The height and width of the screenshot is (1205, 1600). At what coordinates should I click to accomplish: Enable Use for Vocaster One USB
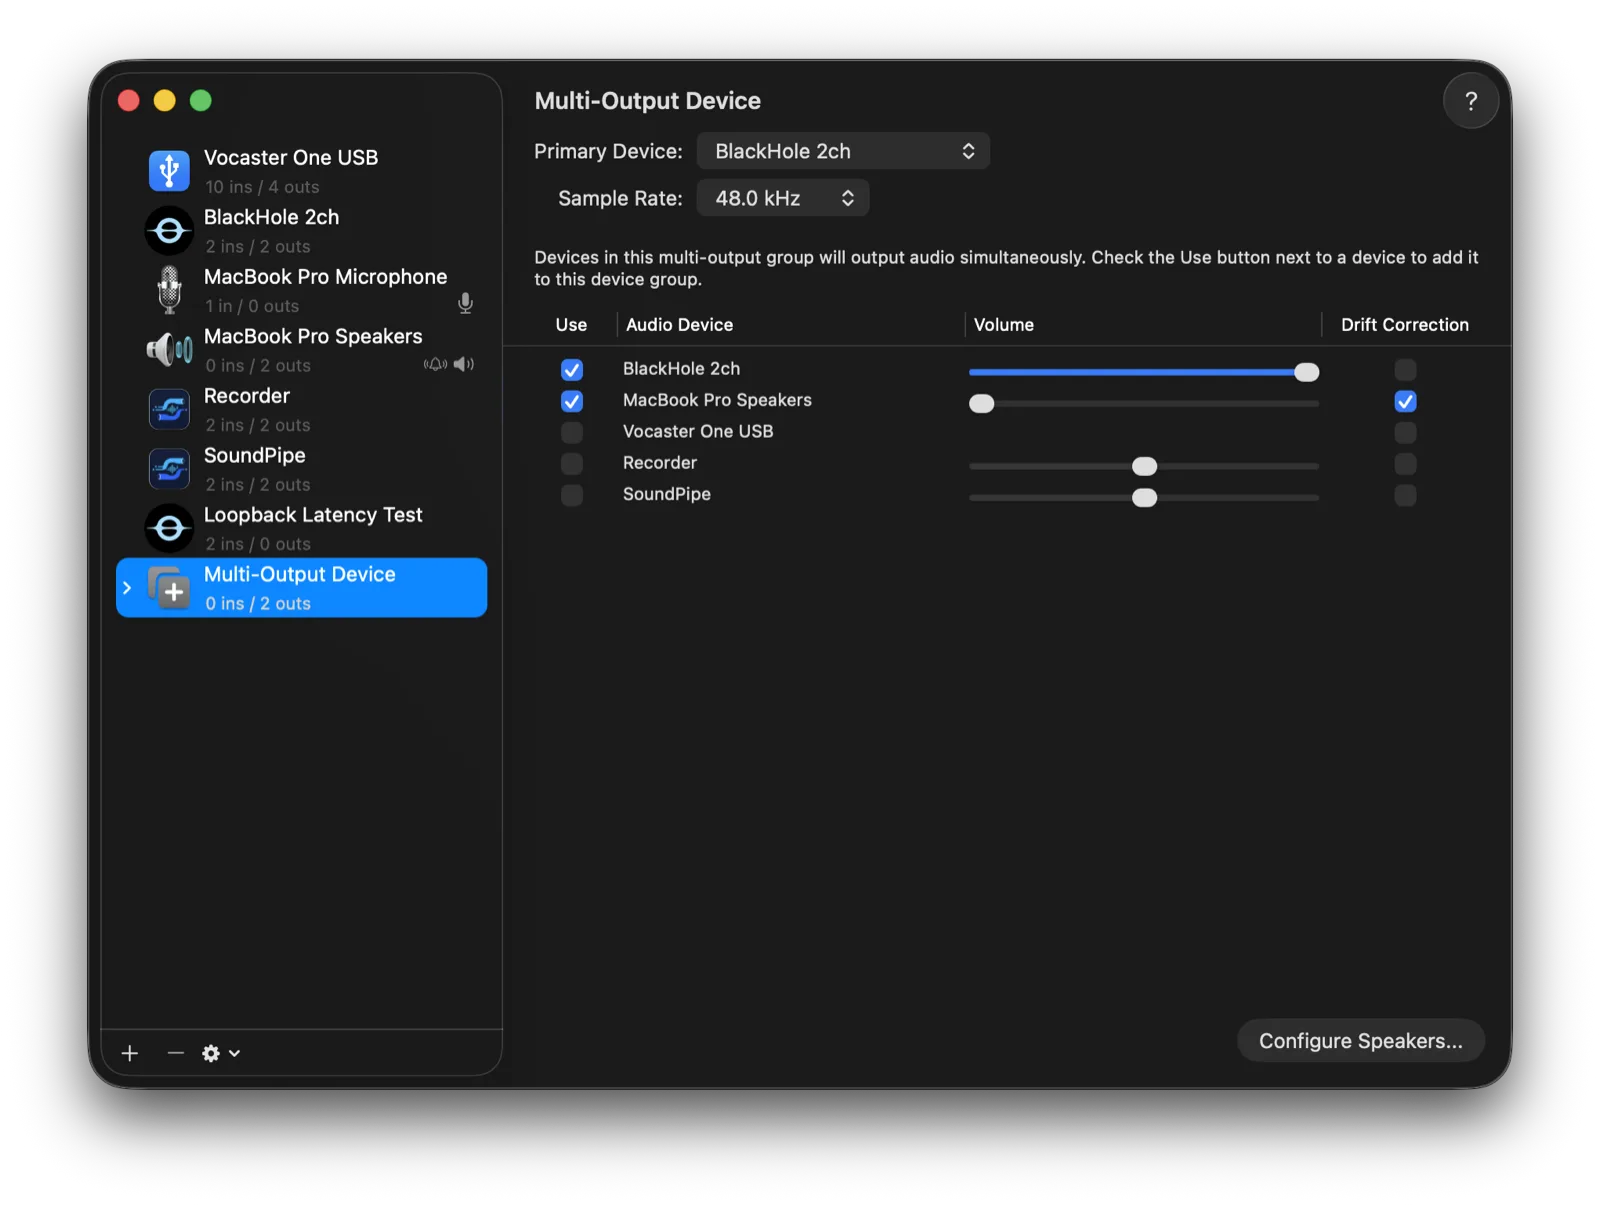tap(572, 432)
